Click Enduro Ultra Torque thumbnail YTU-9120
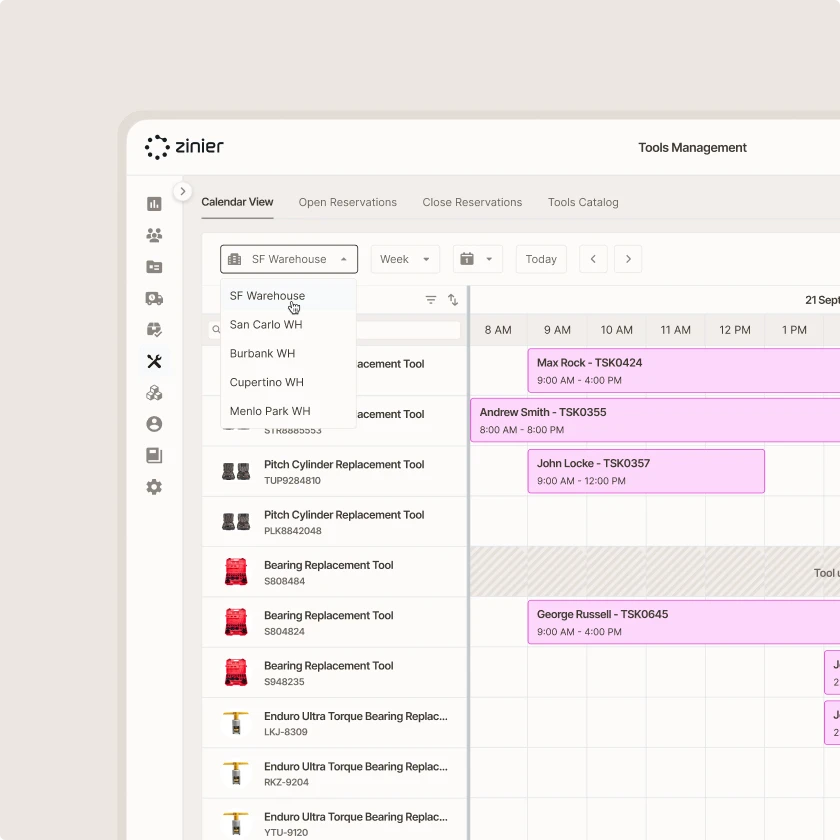 point(236,824)
